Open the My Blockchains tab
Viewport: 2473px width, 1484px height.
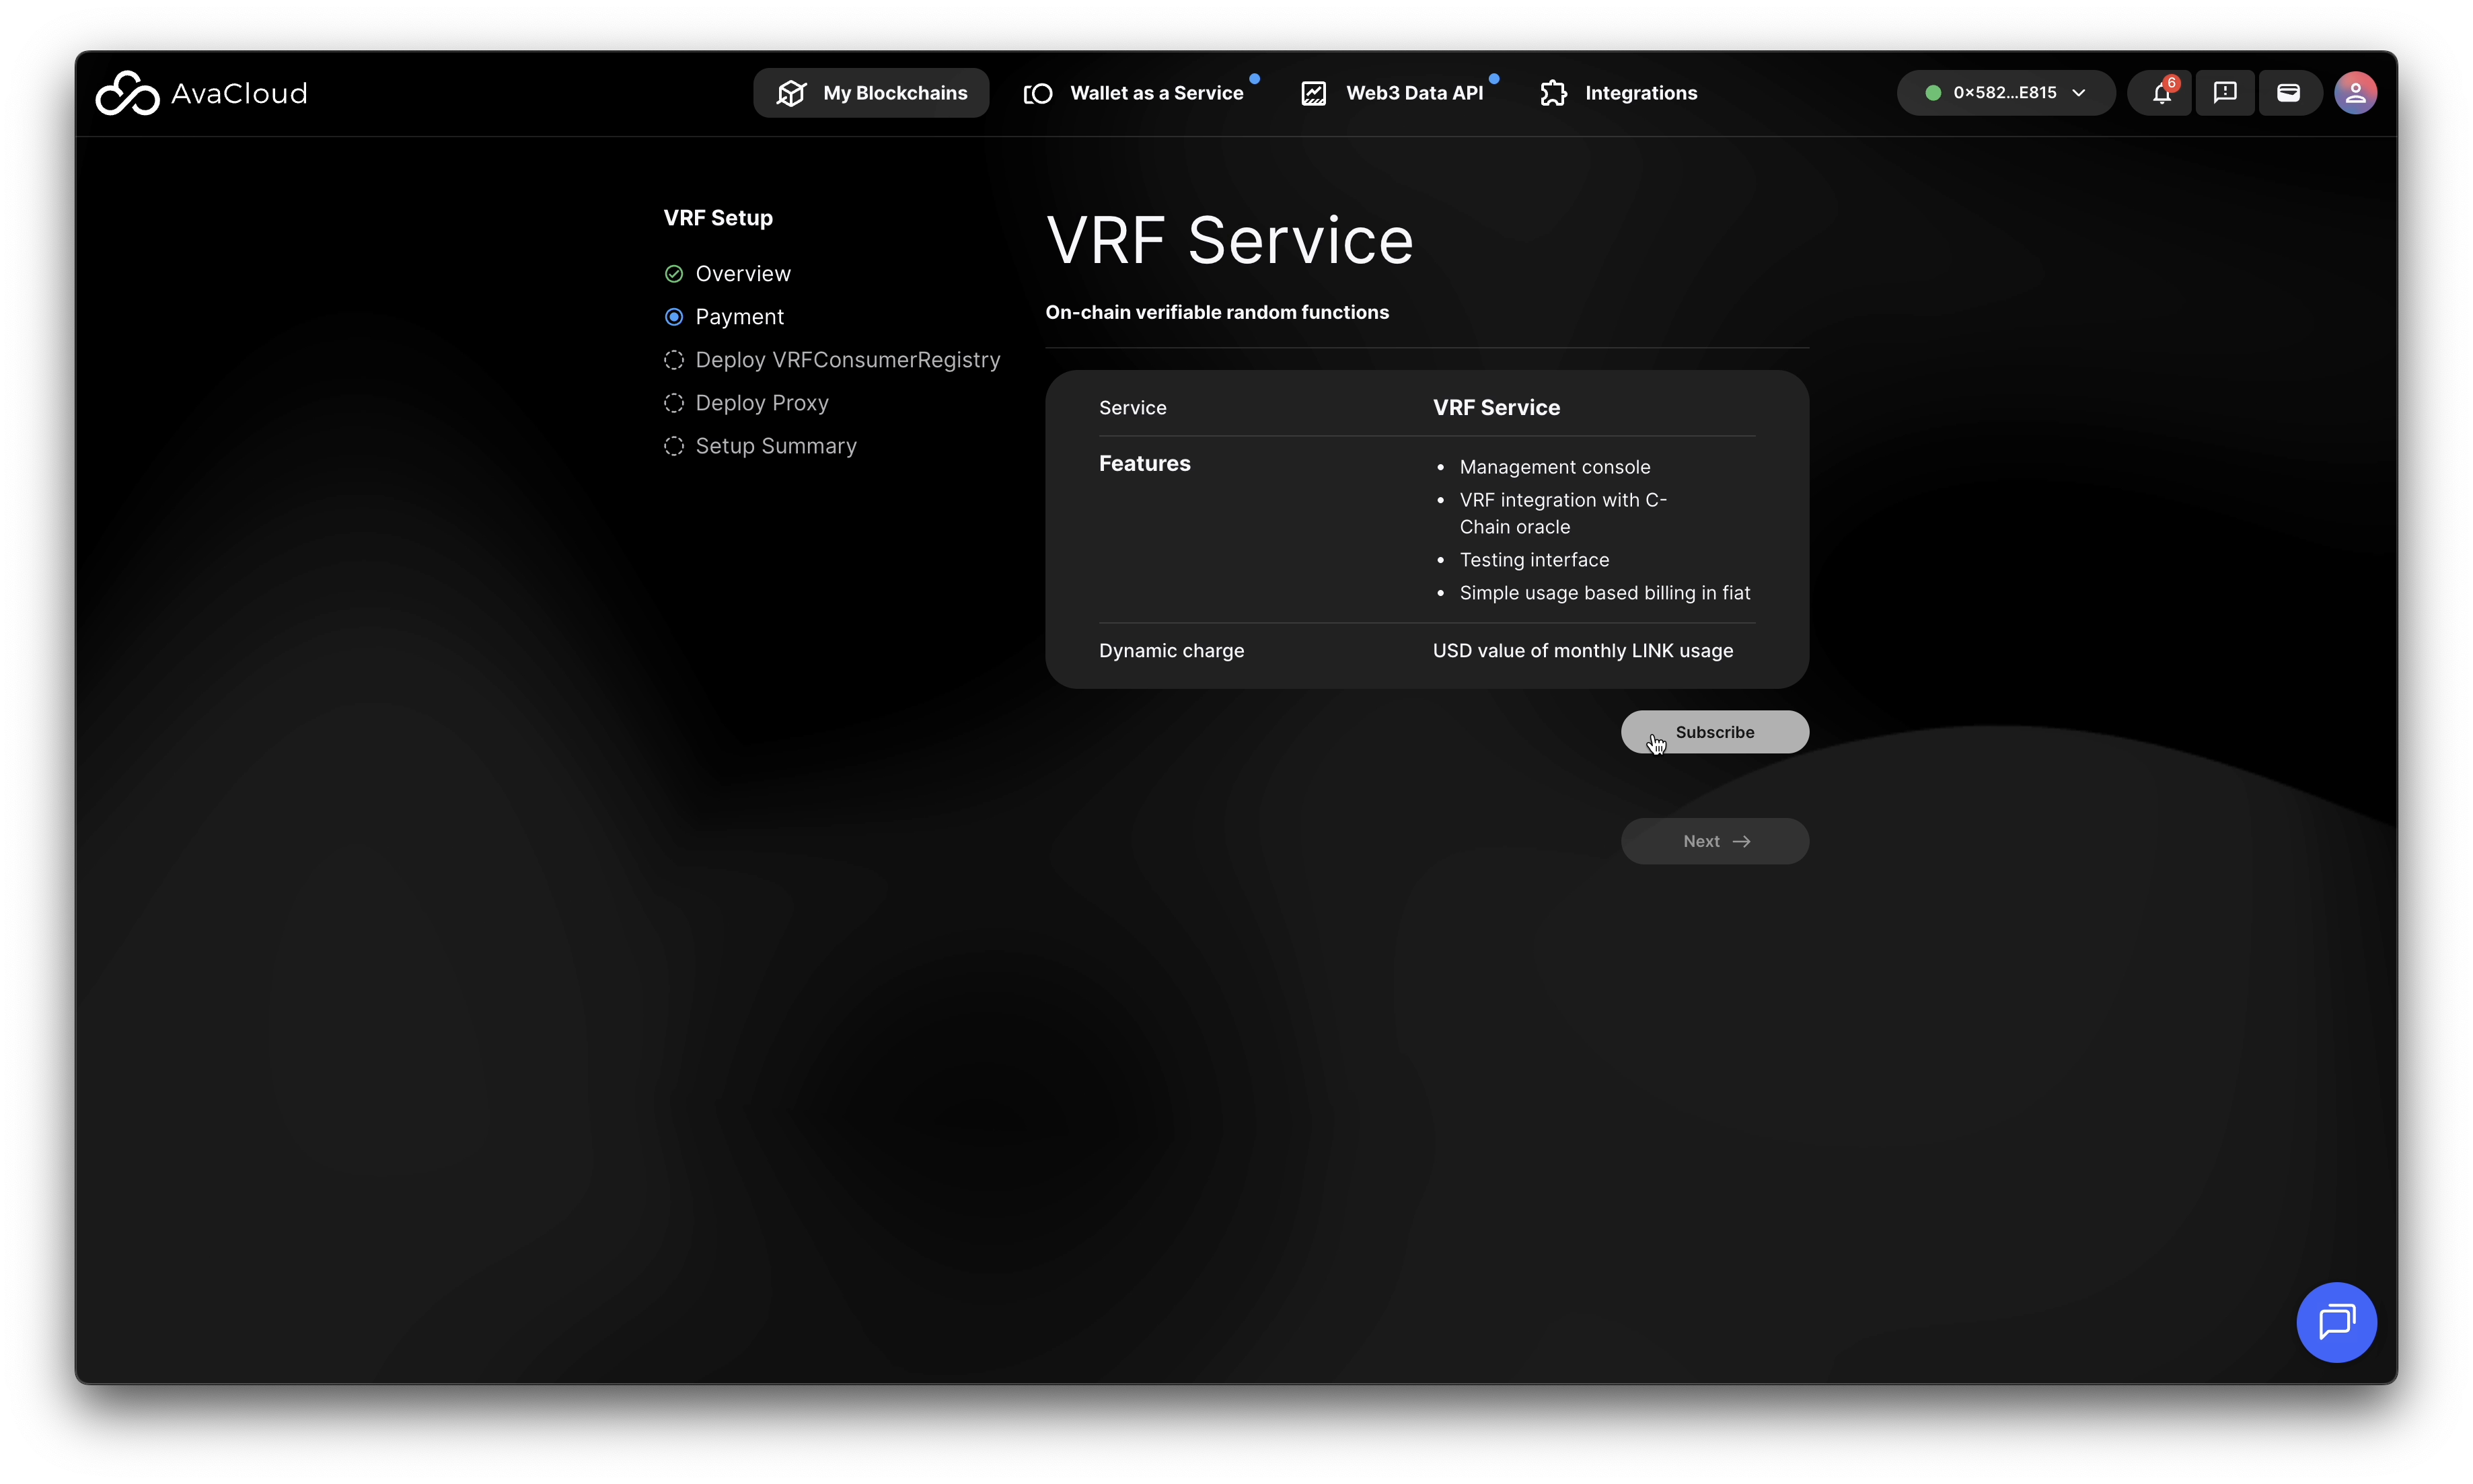point(871,93)
